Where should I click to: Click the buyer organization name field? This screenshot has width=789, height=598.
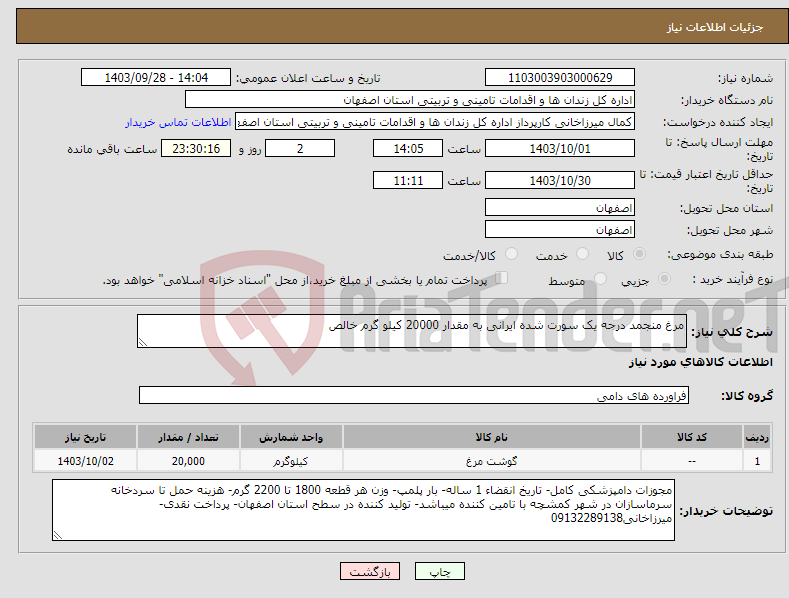click(x=410, y=100)
